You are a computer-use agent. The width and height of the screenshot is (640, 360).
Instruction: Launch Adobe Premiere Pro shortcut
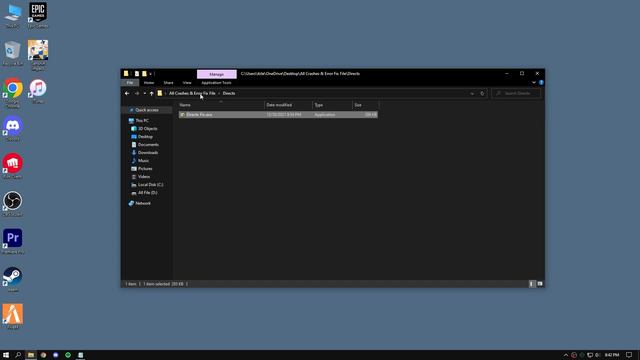(13, 241)
